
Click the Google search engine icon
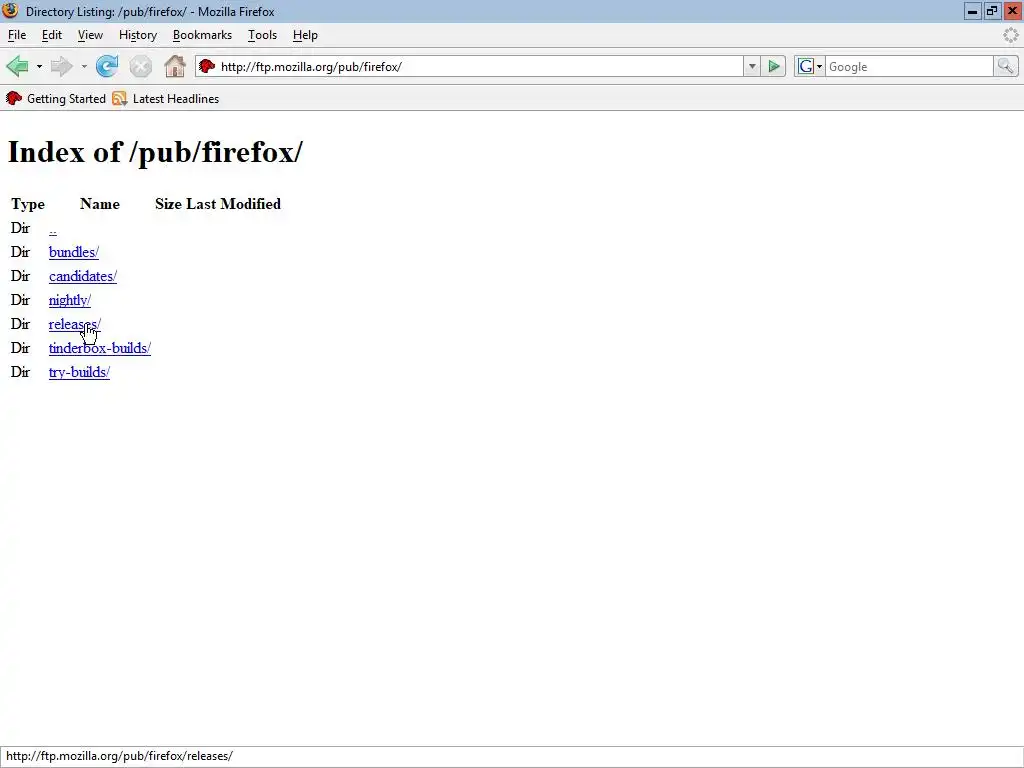806,66
